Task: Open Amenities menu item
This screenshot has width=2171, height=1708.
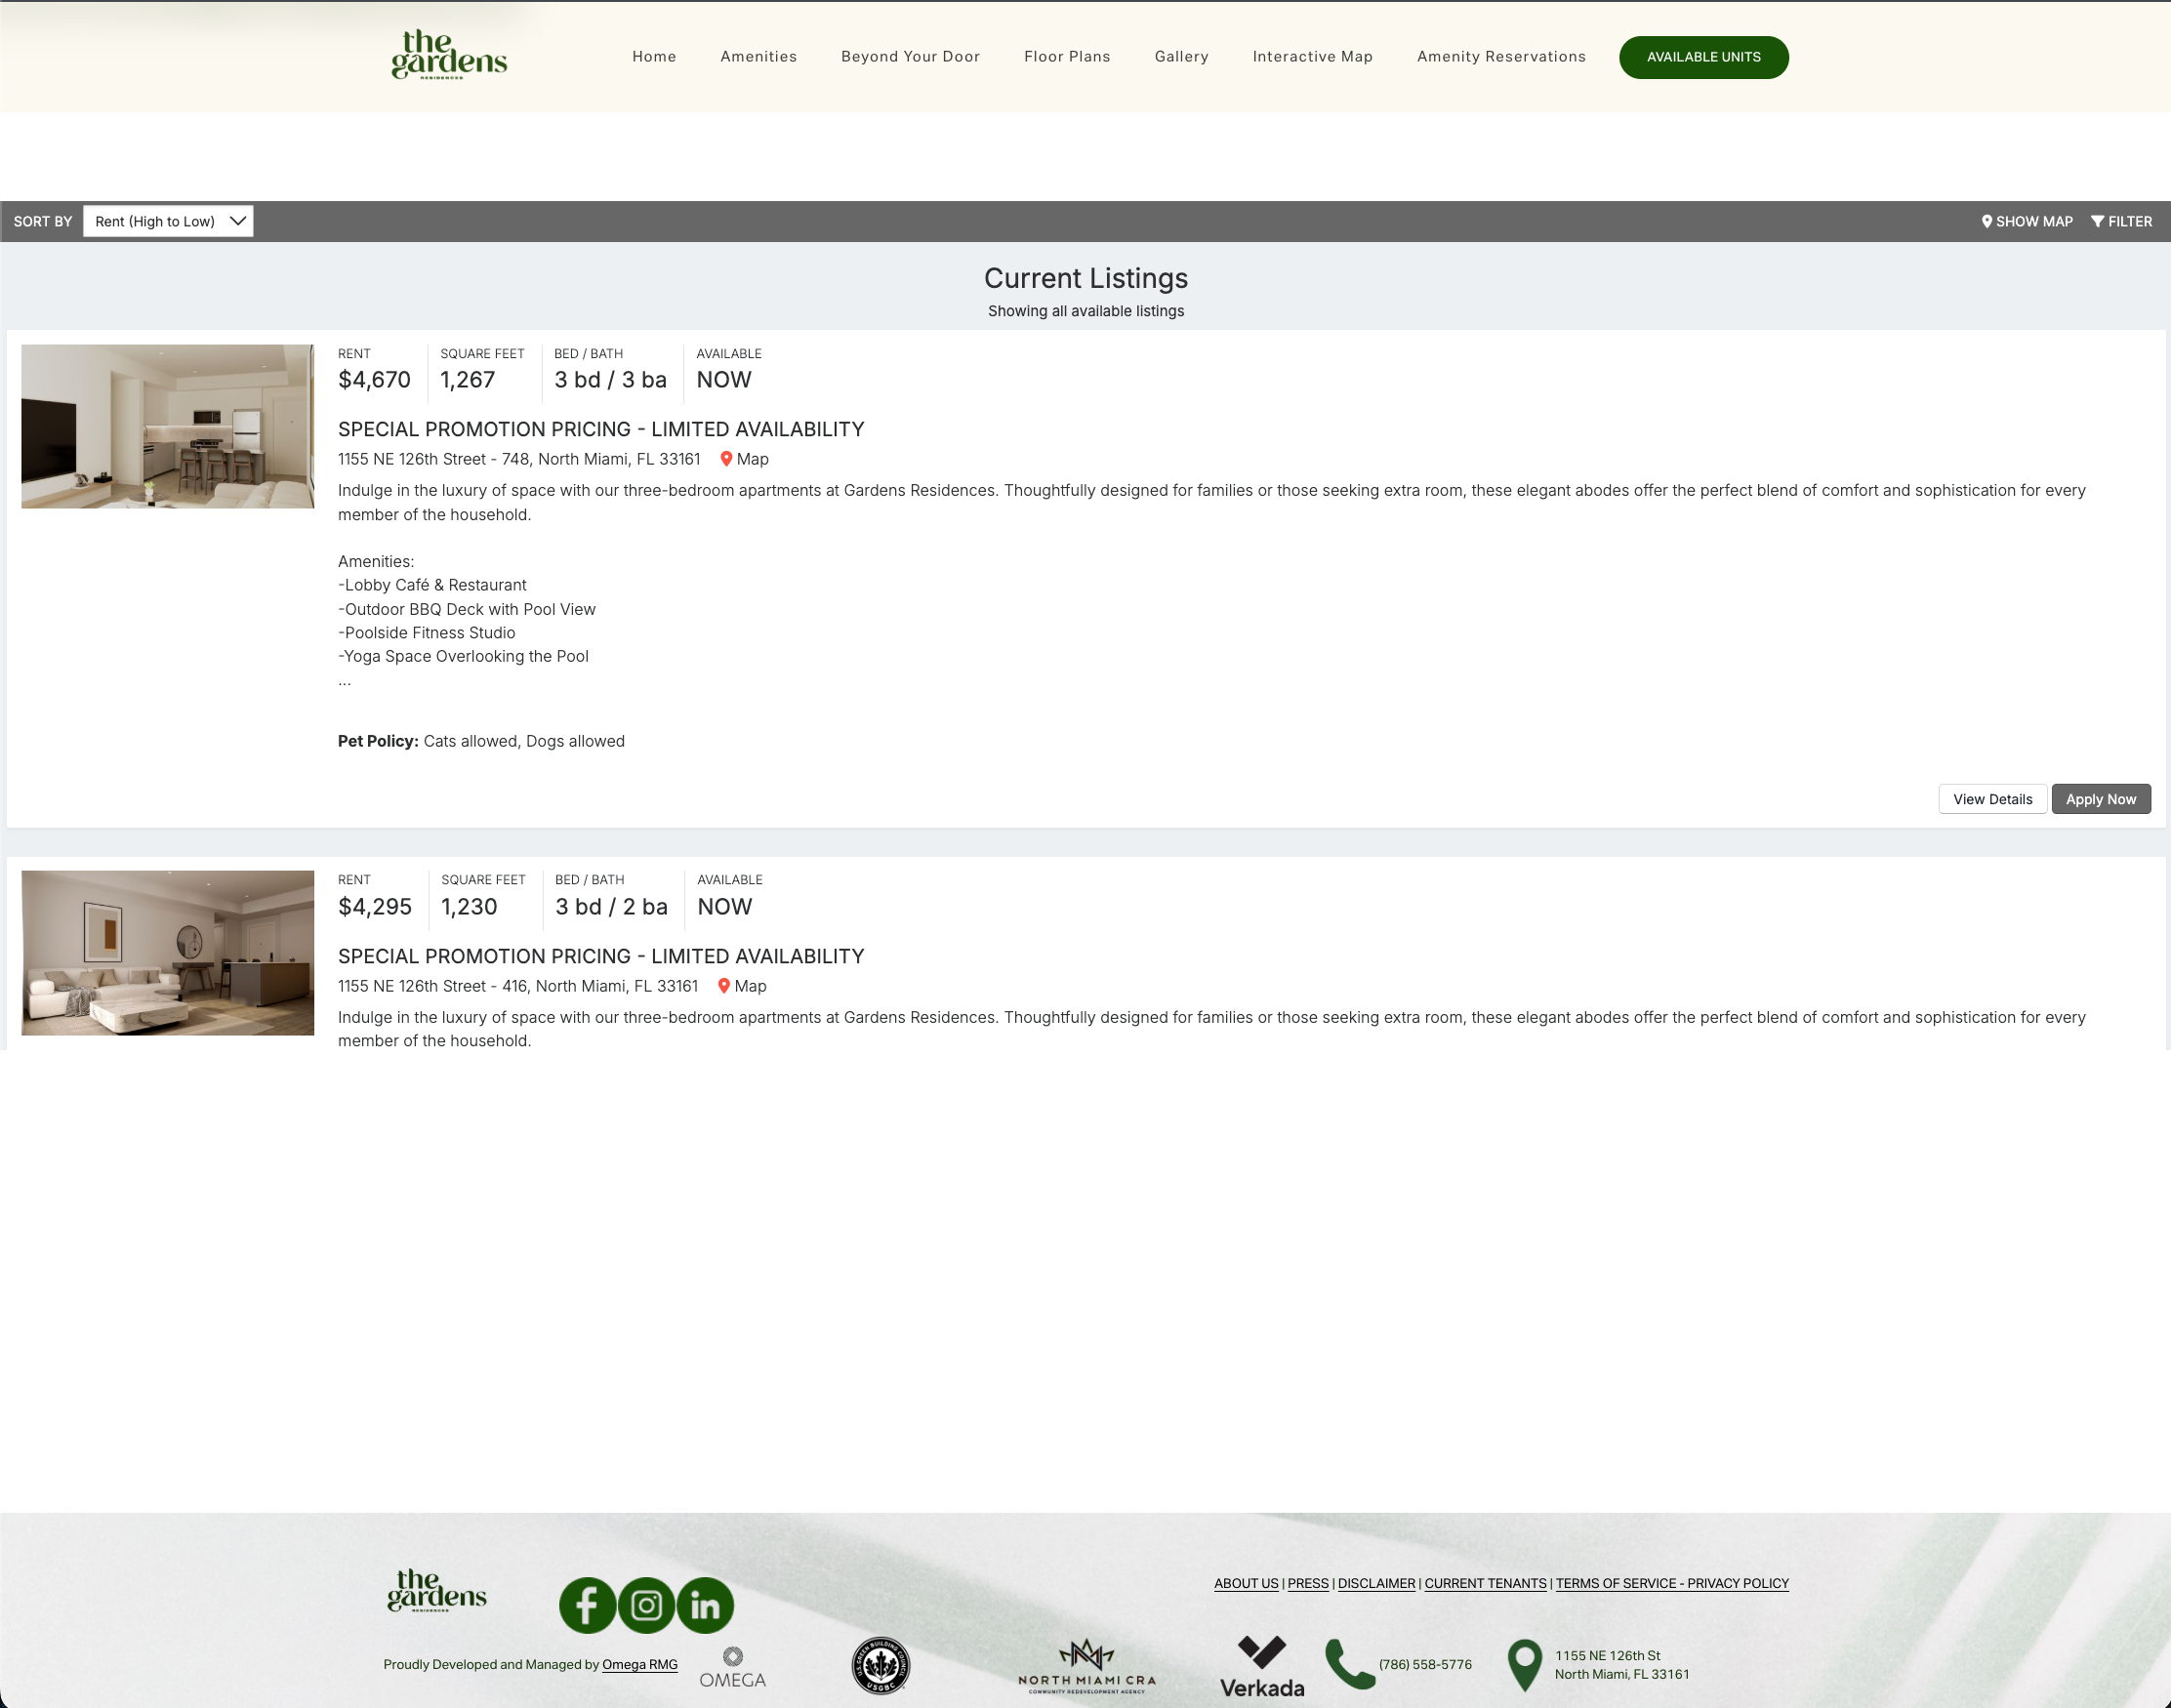Action: point(759,57)
